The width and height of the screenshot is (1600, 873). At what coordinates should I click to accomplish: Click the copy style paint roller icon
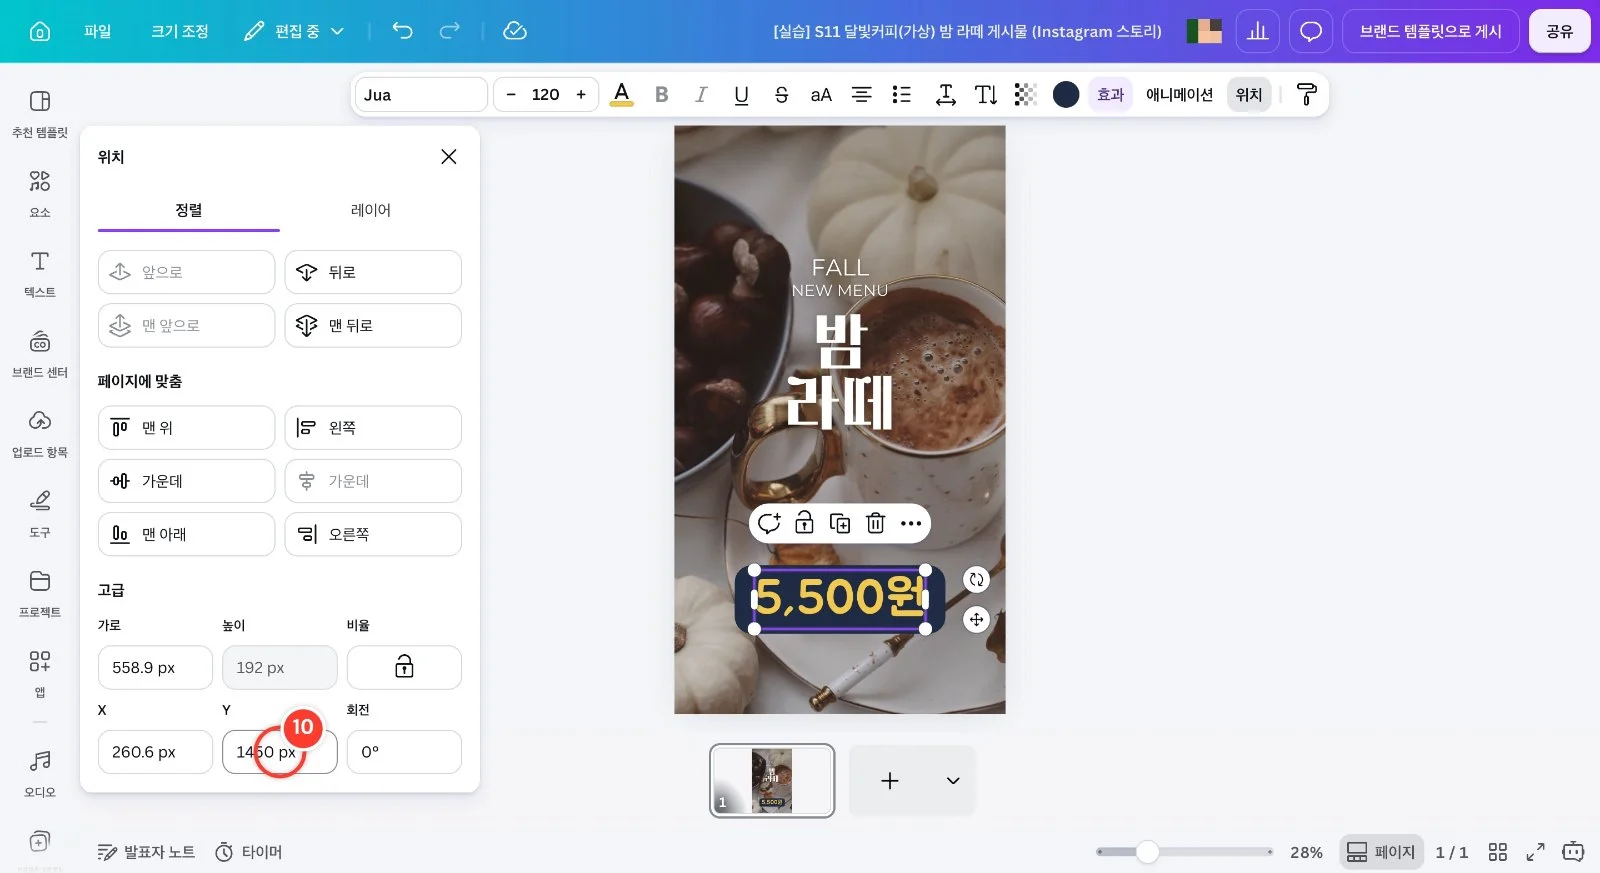coord(1306,94)
